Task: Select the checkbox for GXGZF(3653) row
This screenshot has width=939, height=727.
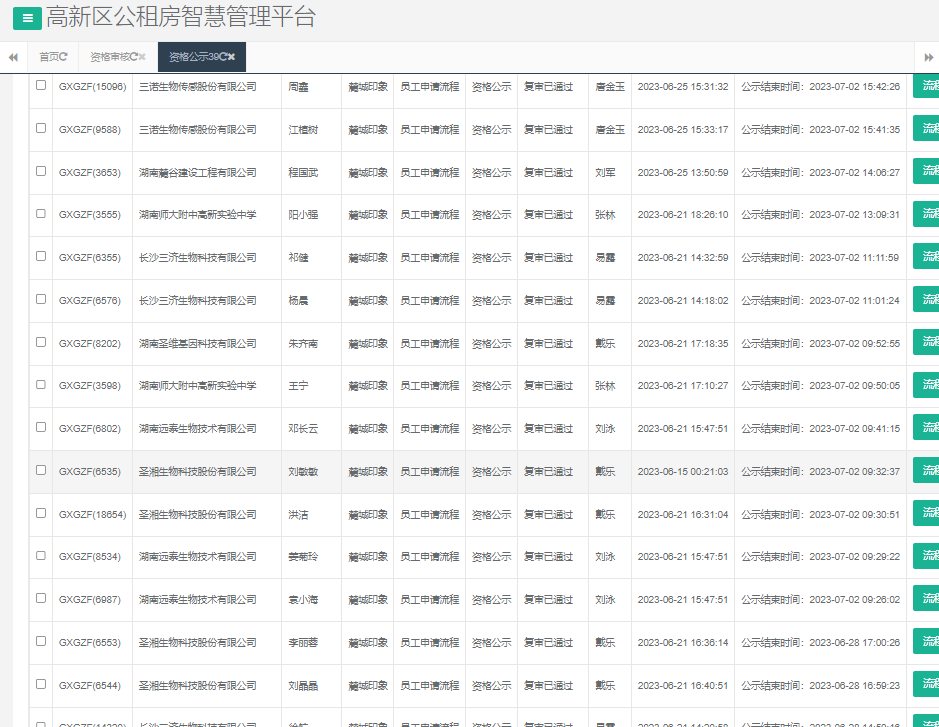Action: pyautogui.click(x=41, y=171)
